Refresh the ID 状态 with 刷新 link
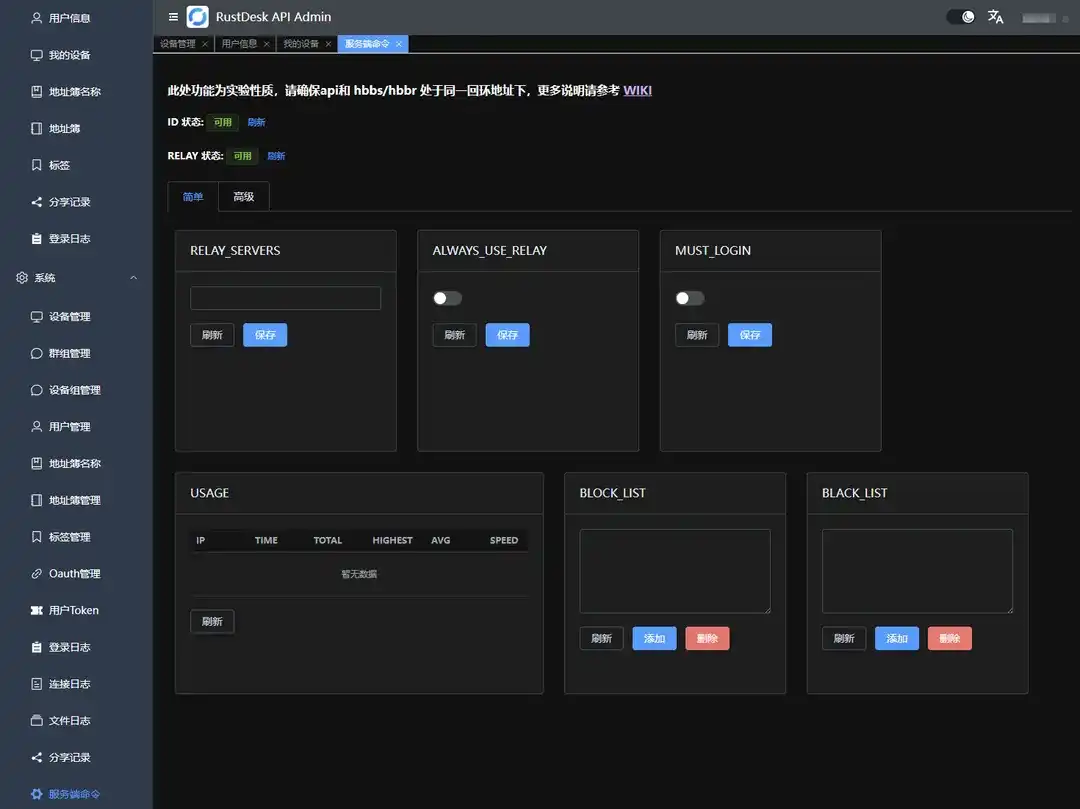This screenshot has width=1080, height=809. point(257,123)
